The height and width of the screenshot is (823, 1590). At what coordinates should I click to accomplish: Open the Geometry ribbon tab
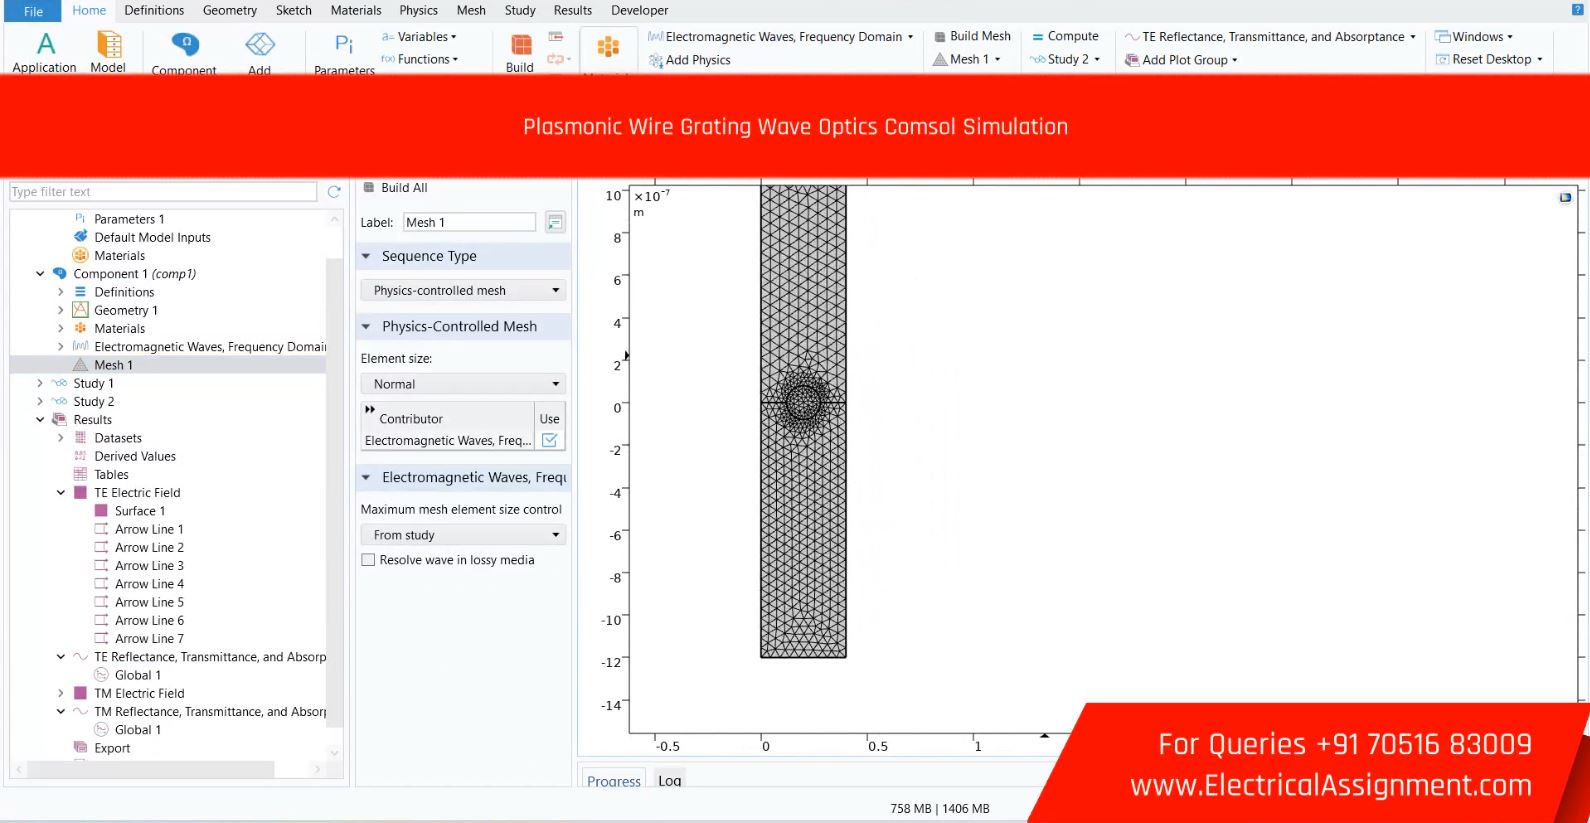tap(229, 10)
